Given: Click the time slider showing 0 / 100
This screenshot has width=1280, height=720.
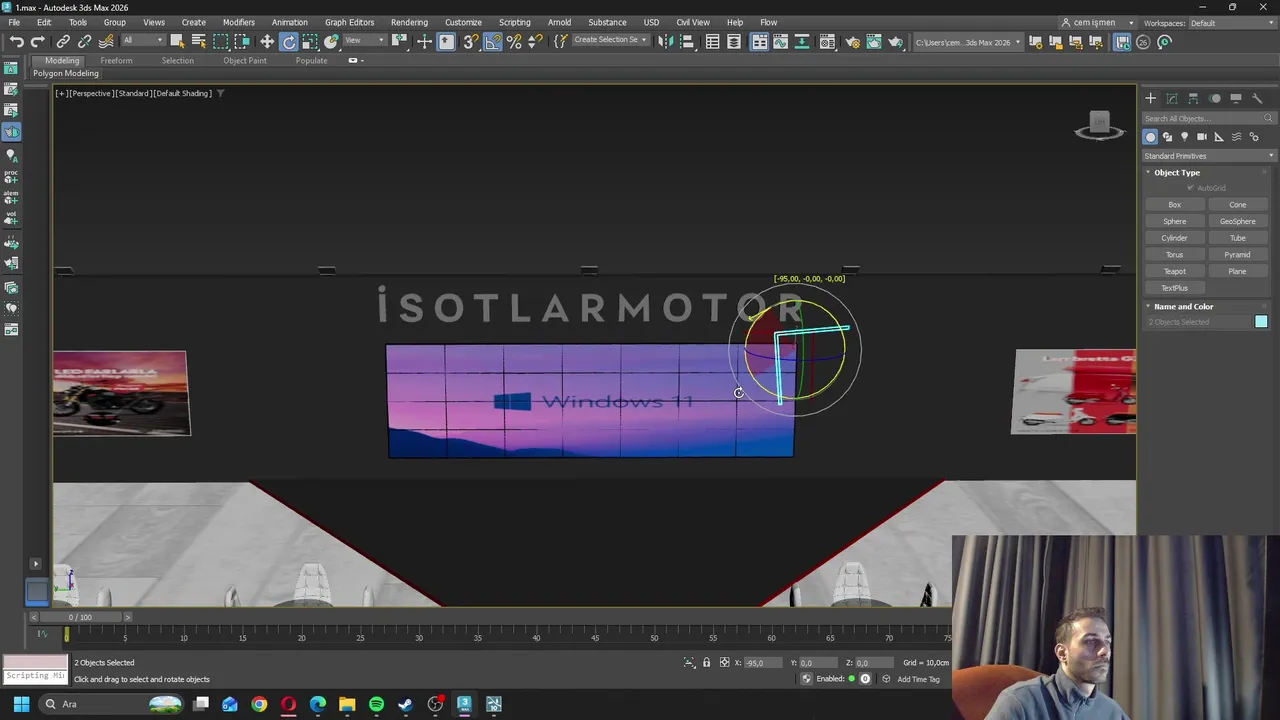Looking at the screenshot, I should tap(80, 617).
